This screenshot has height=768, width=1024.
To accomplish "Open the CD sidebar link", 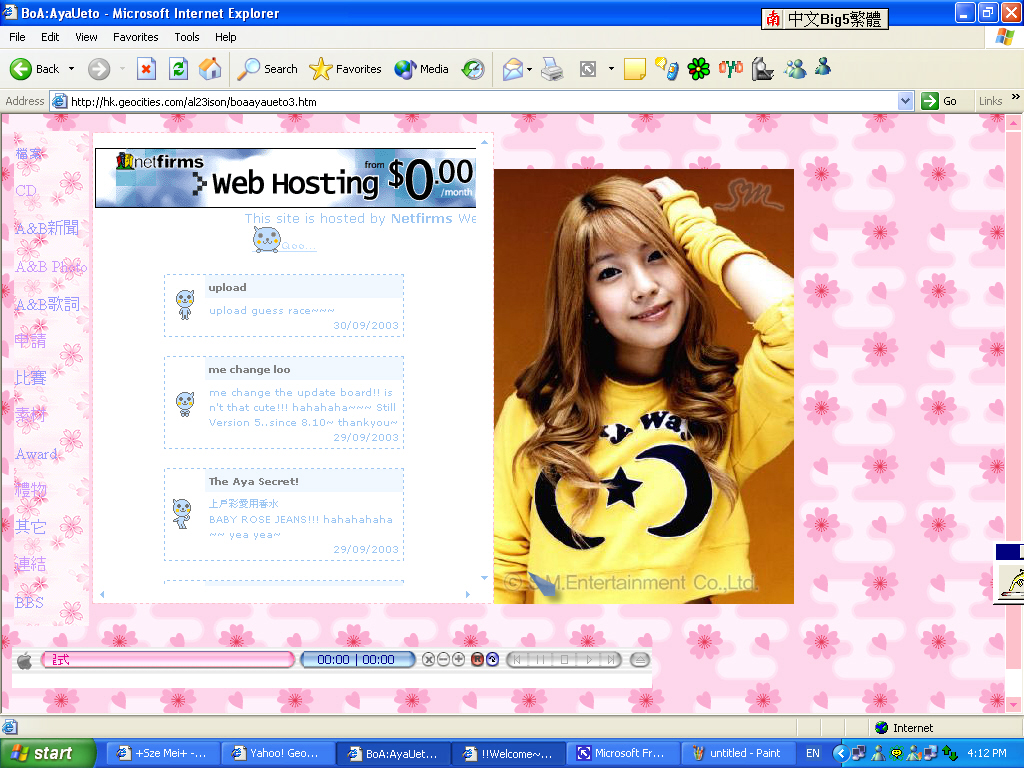I will pyautogui.click(x=26, y=191).
